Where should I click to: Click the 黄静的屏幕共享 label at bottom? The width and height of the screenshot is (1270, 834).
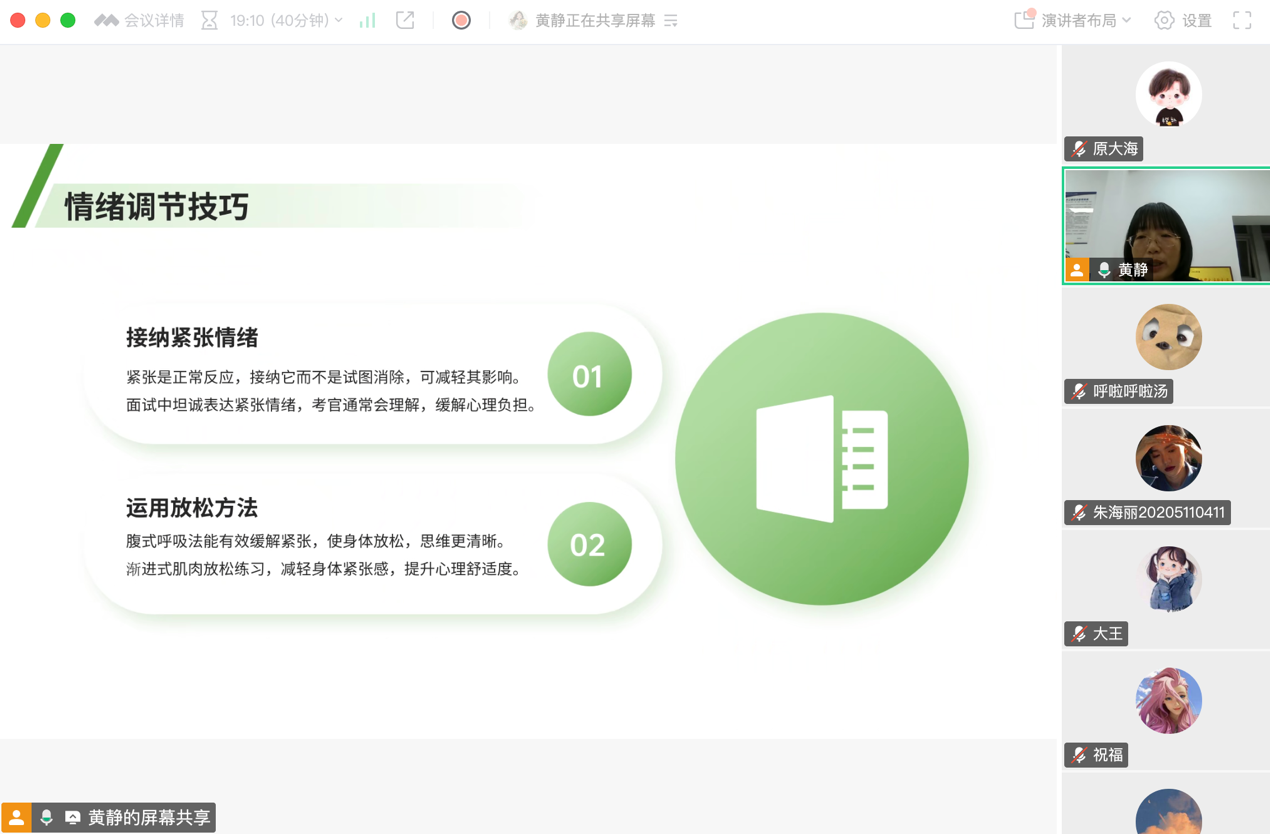pyautogui.click(x=149, y=818)
